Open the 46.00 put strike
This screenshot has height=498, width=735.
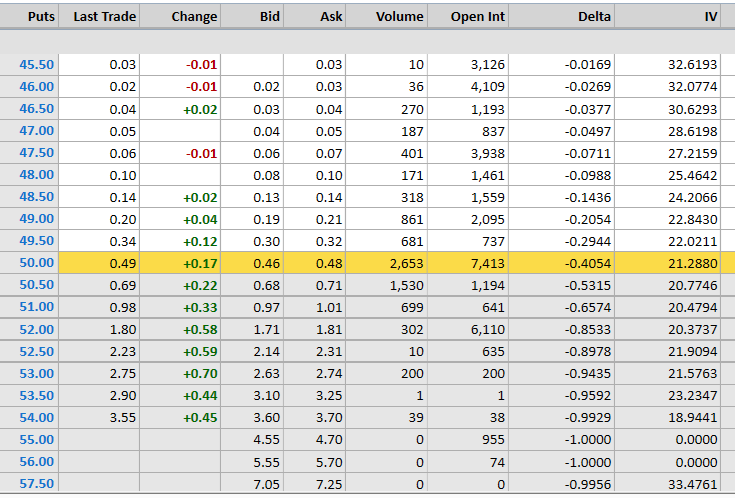tap(37, 86)
